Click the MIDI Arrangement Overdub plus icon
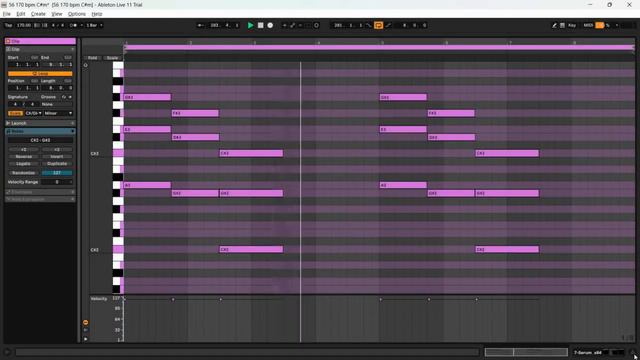This screenshot has width=640, height=360. click(284, 25)
